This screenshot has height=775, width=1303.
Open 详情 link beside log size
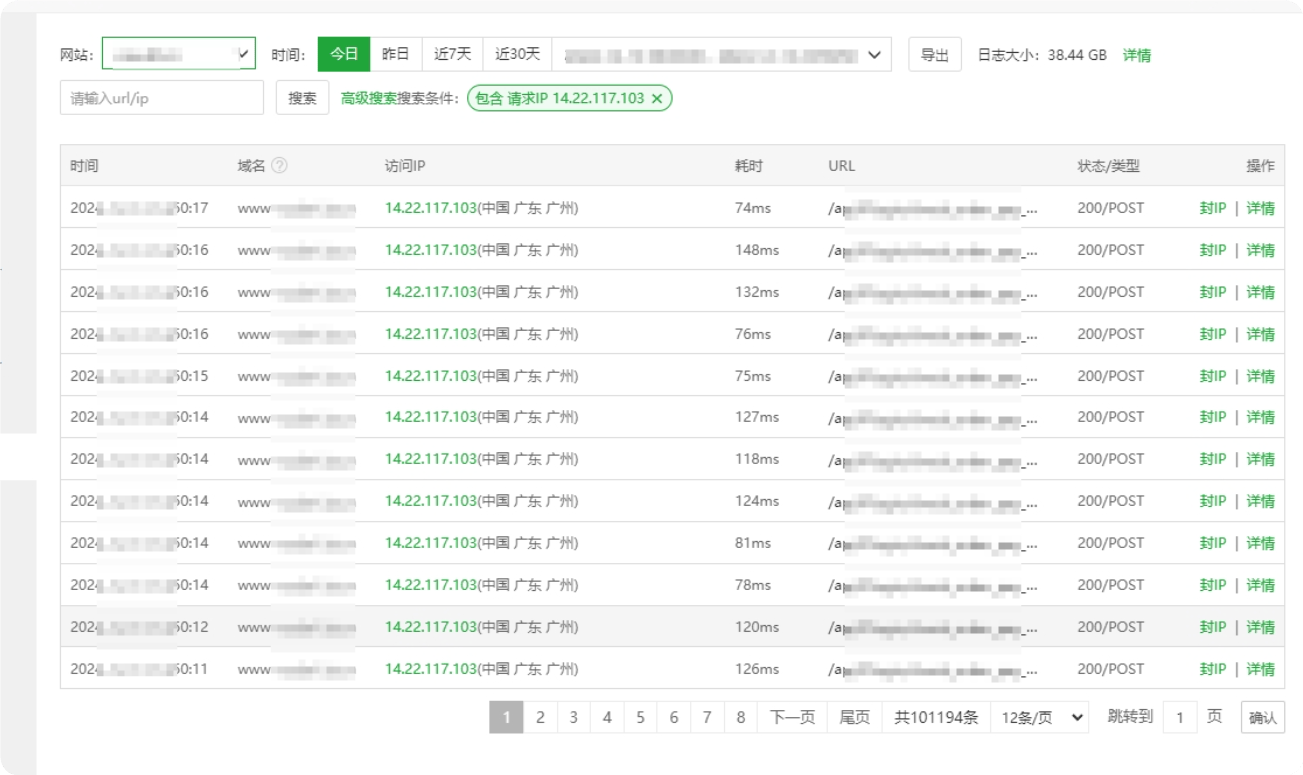(x=1136, y=55)
